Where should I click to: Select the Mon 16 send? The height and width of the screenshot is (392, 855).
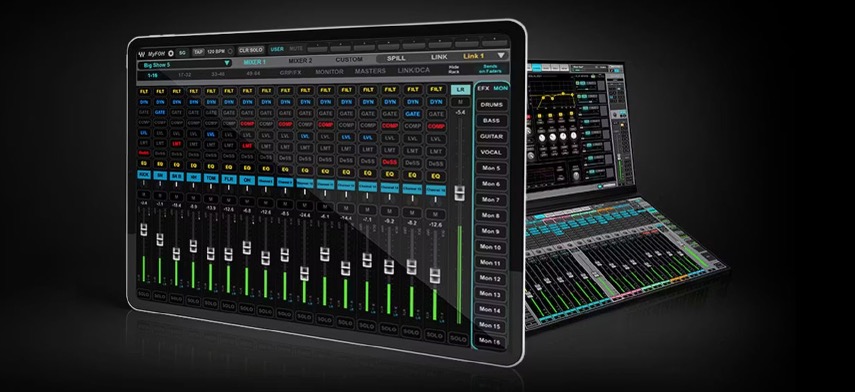pyautogui.click(x=489, y=342)
